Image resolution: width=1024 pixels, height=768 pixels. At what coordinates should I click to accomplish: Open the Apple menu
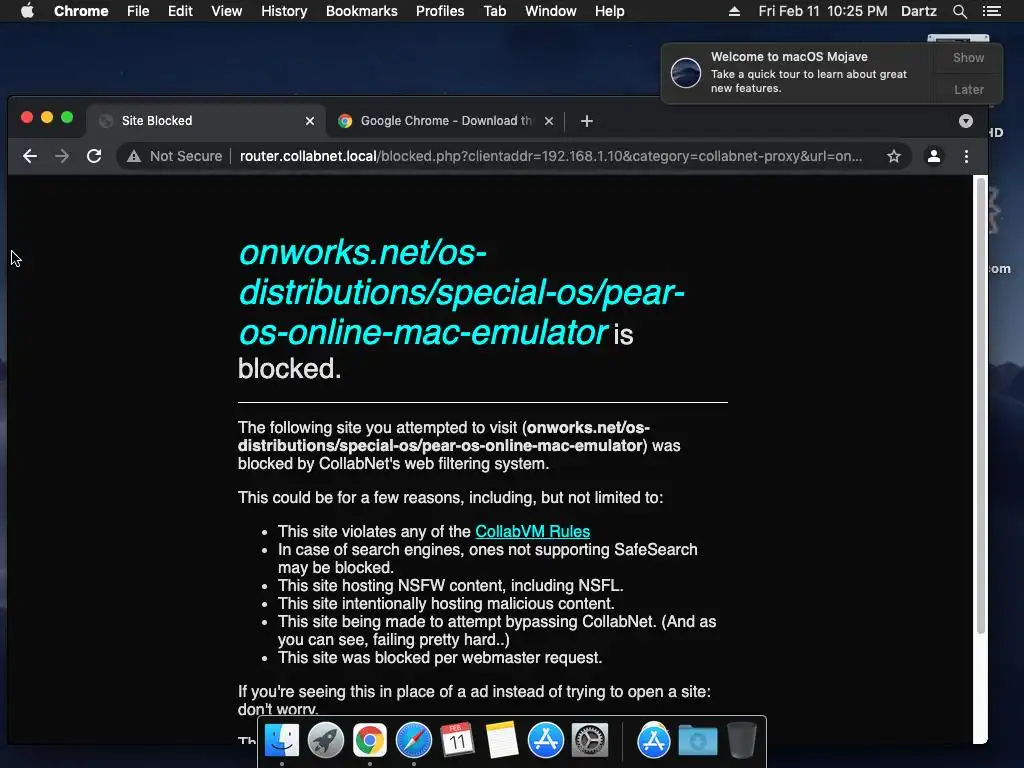(x=27, y=11)
